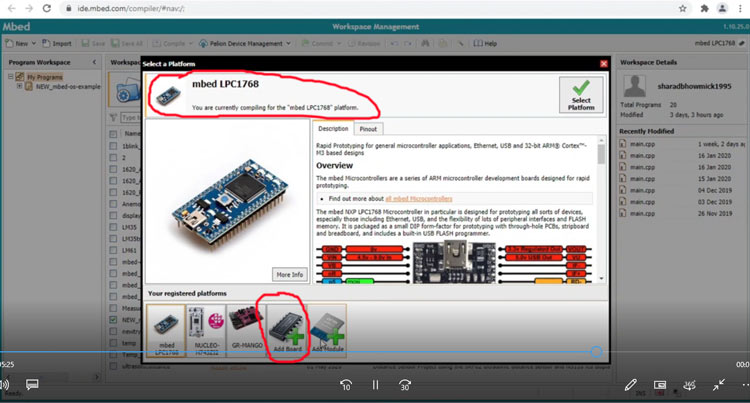
Task: Switch to the Pinout tab
Action: 368,129
